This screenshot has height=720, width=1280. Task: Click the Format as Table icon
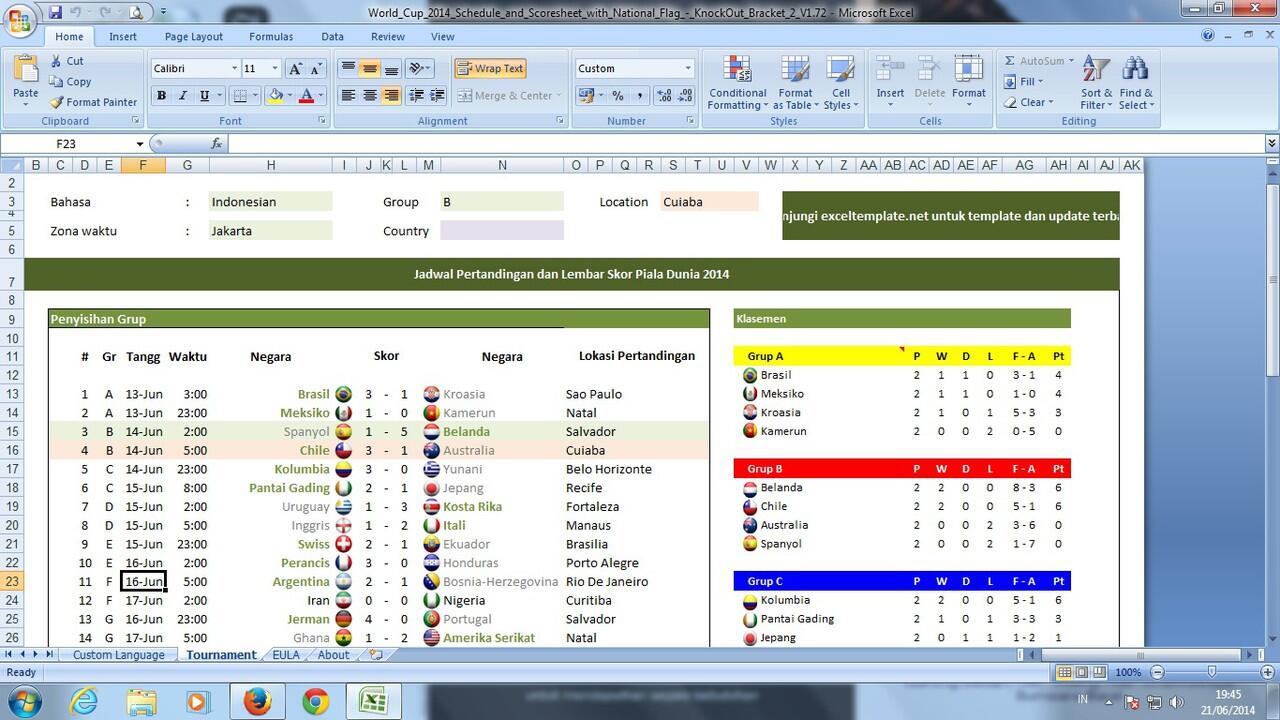click(x=796, y=70)
